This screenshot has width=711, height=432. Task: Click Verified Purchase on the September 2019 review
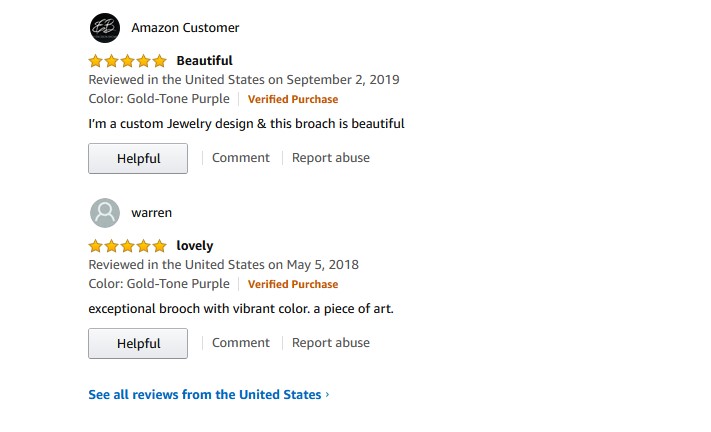click(x=293, y=100)
